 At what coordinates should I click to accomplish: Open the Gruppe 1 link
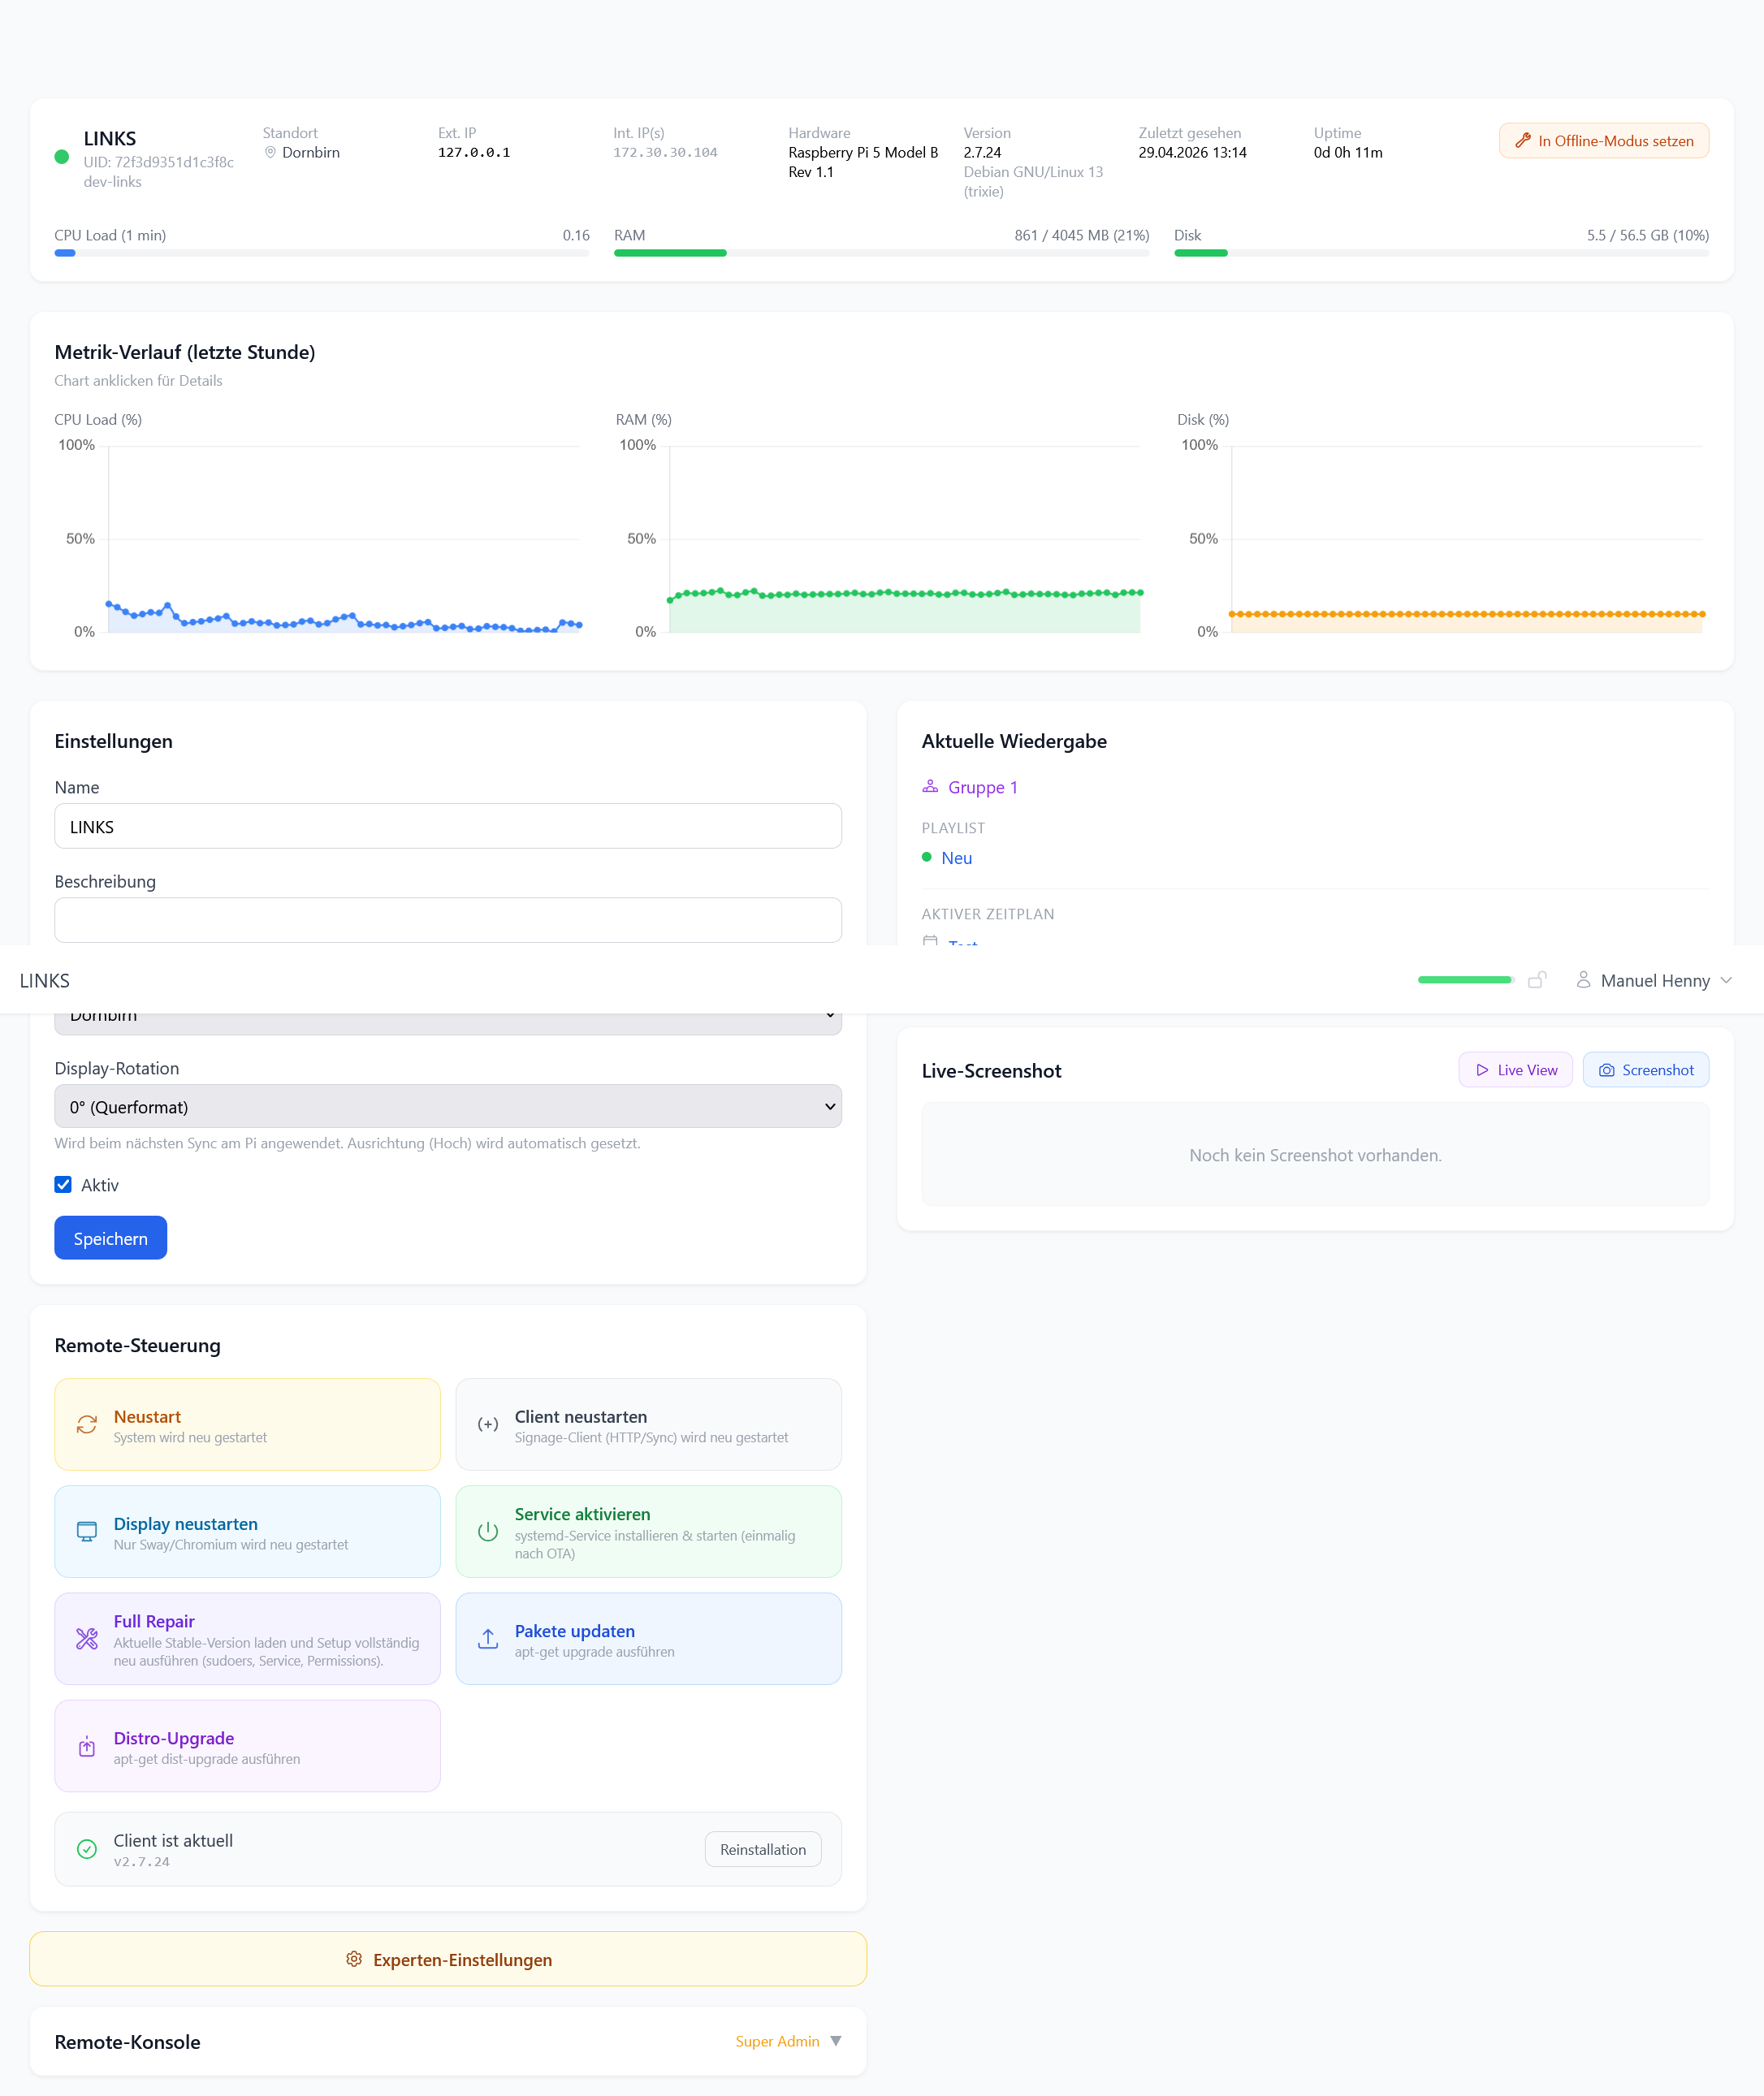[982, 787]
